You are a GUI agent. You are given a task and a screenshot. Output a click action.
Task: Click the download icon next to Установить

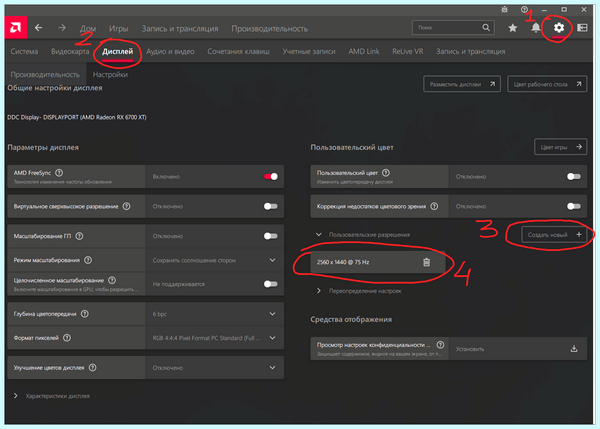click(x=574, y=349)
